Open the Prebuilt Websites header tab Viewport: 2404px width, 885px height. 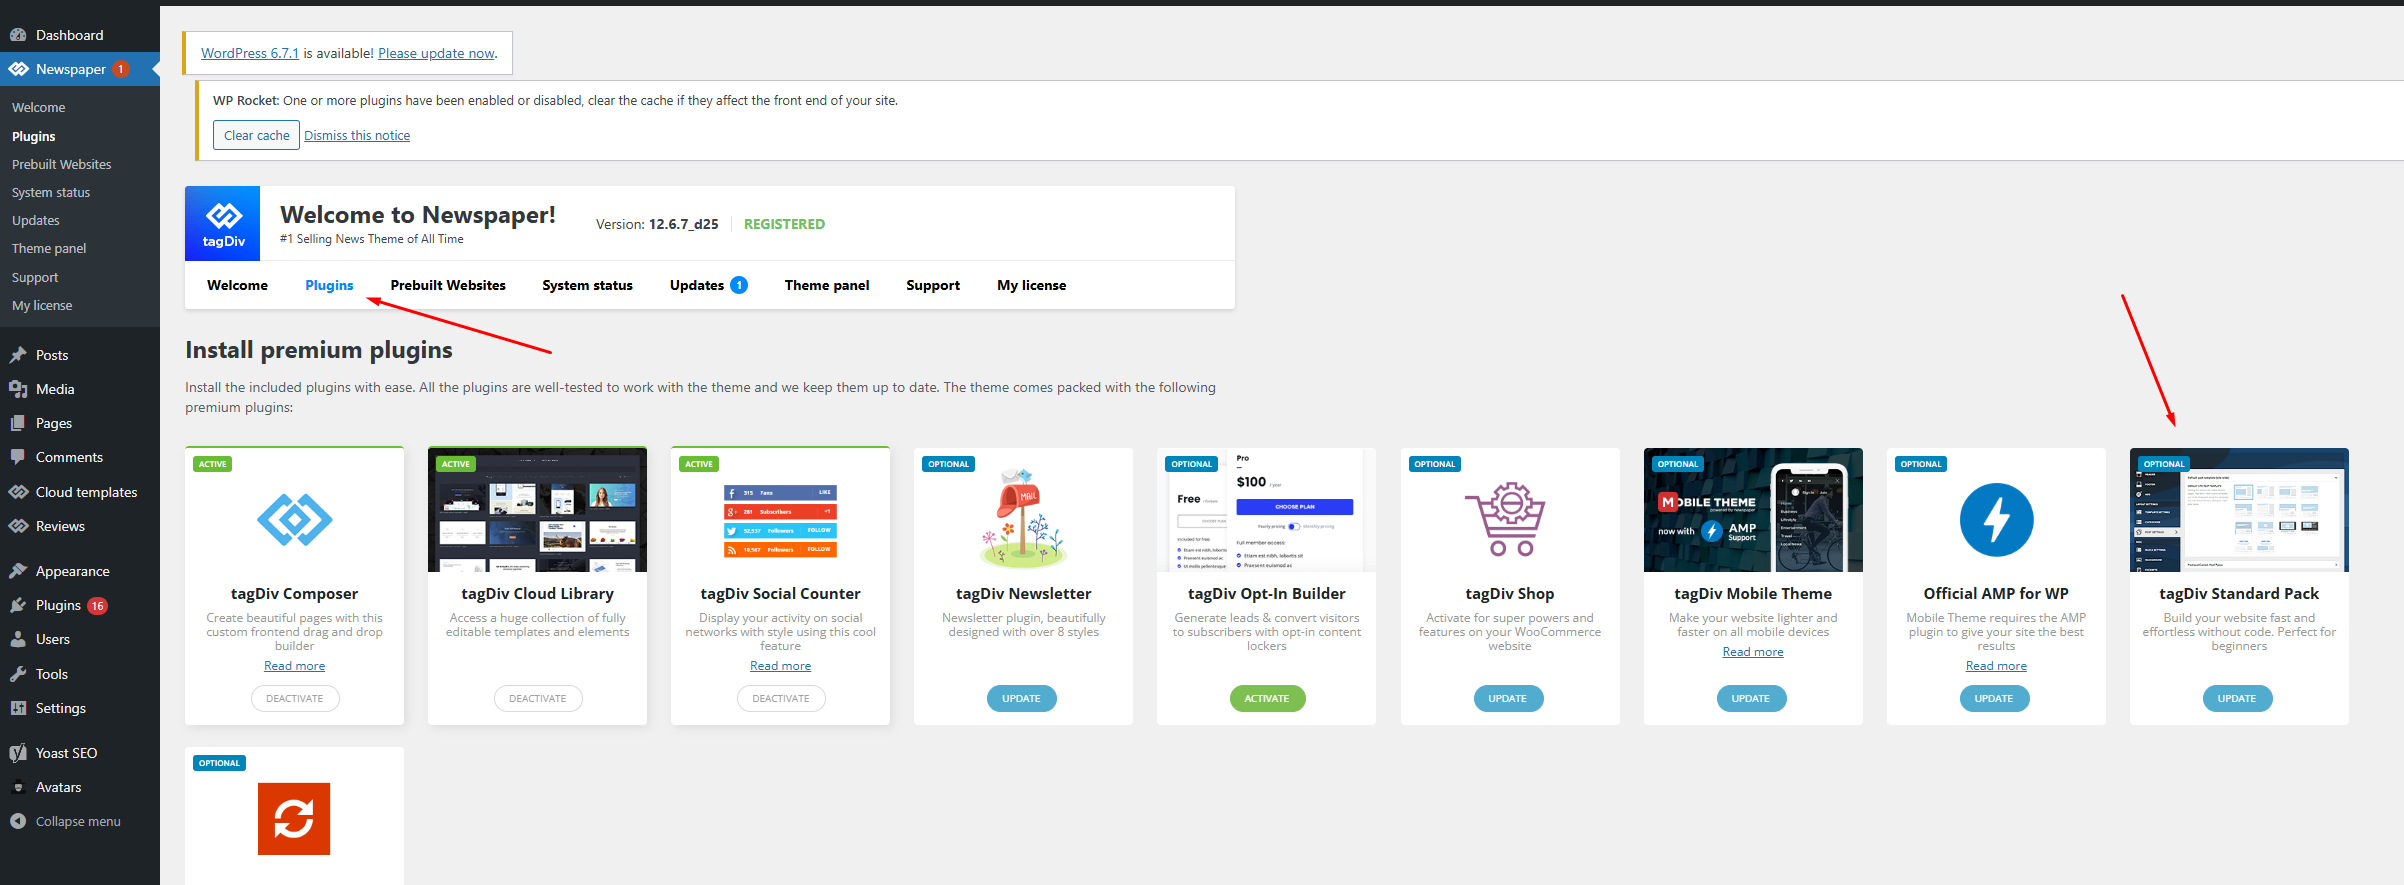click(x=448, y=285)
